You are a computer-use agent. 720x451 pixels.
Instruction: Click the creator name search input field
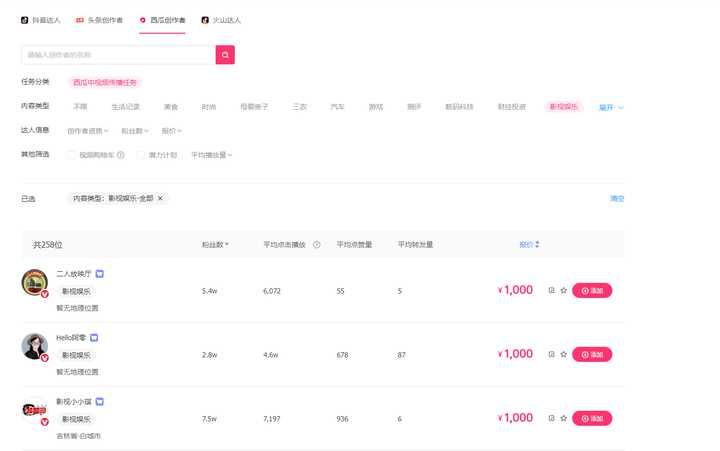pos(117,55)
